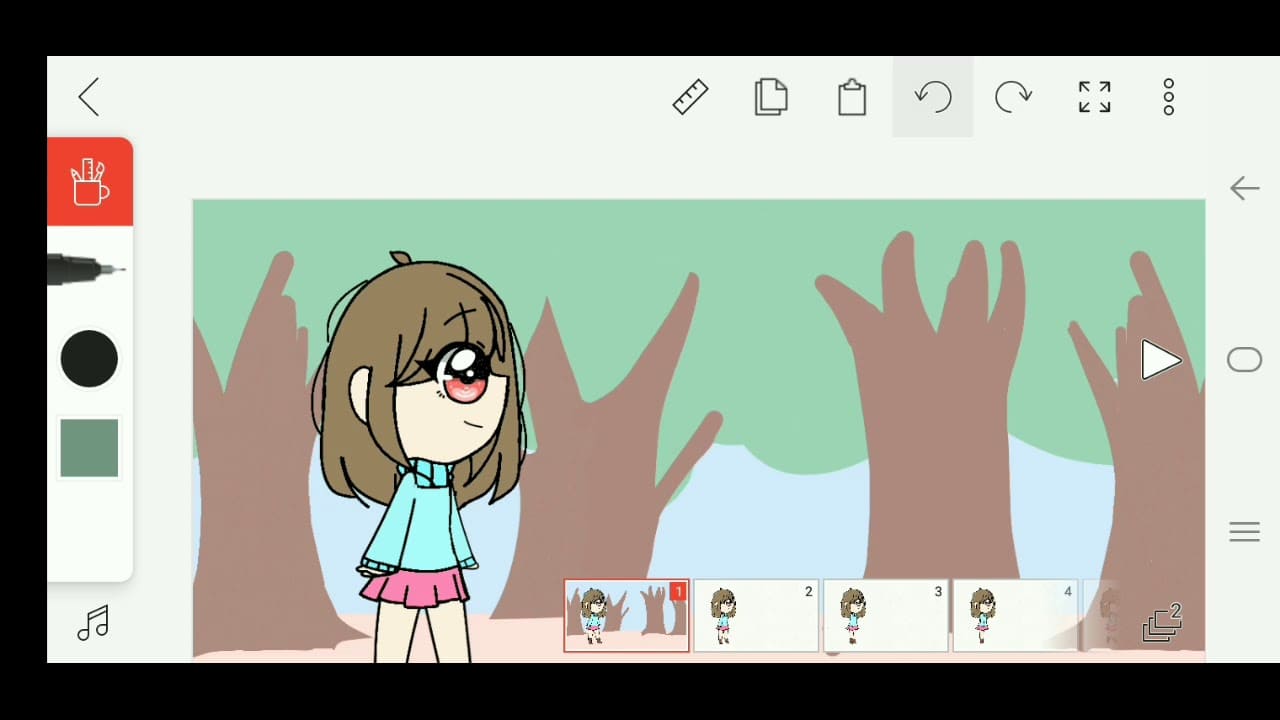Open the red drawing tools panel
Screen dimensions: 1280x720
tap(90, 182)
